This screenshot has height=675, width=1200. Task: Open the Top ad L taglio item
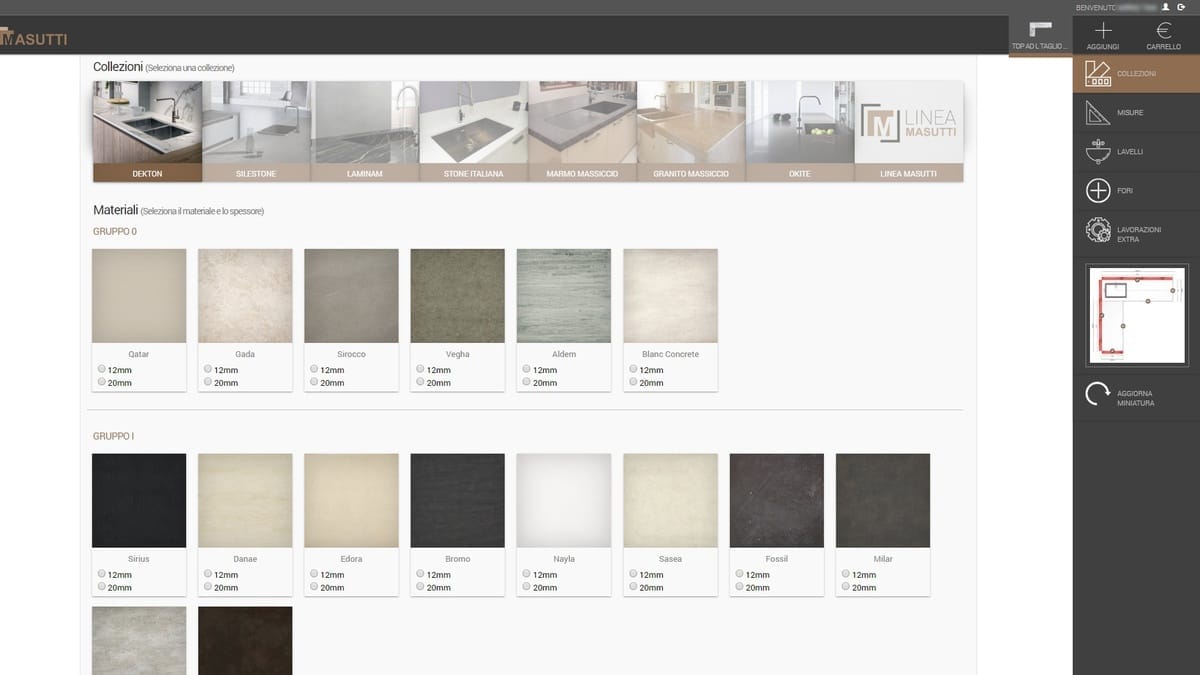[x=1040, y=36]
